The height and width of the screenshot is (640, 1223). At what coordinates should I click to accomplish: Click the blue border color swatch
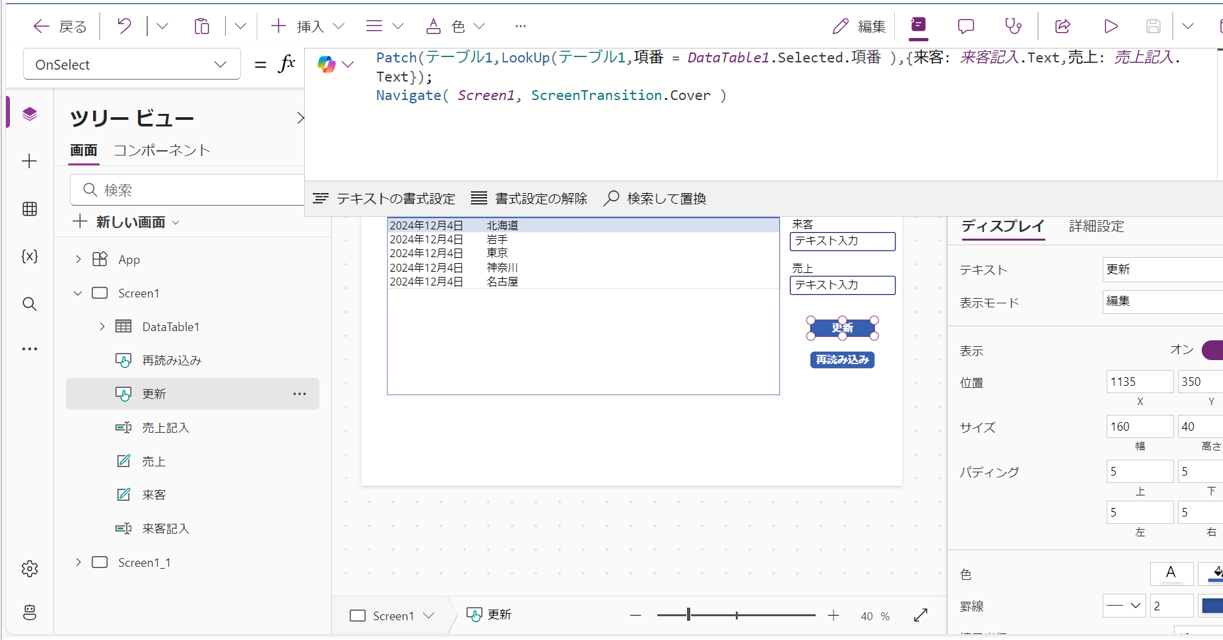tap(1211, 606)
